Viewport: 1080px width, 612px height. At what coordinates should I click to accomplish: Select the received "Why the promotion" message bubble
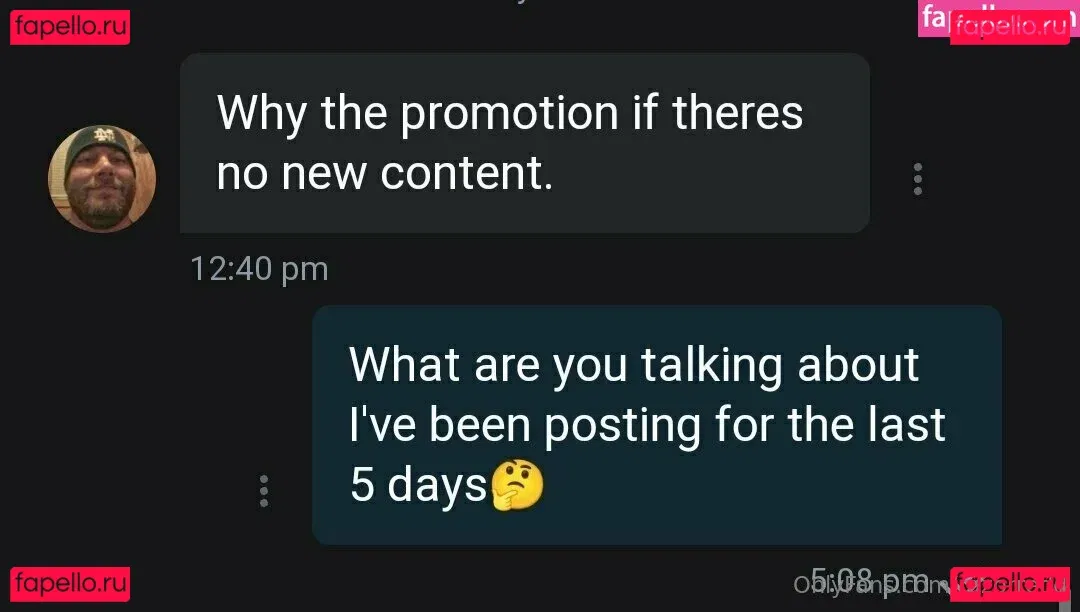point(525,143)
